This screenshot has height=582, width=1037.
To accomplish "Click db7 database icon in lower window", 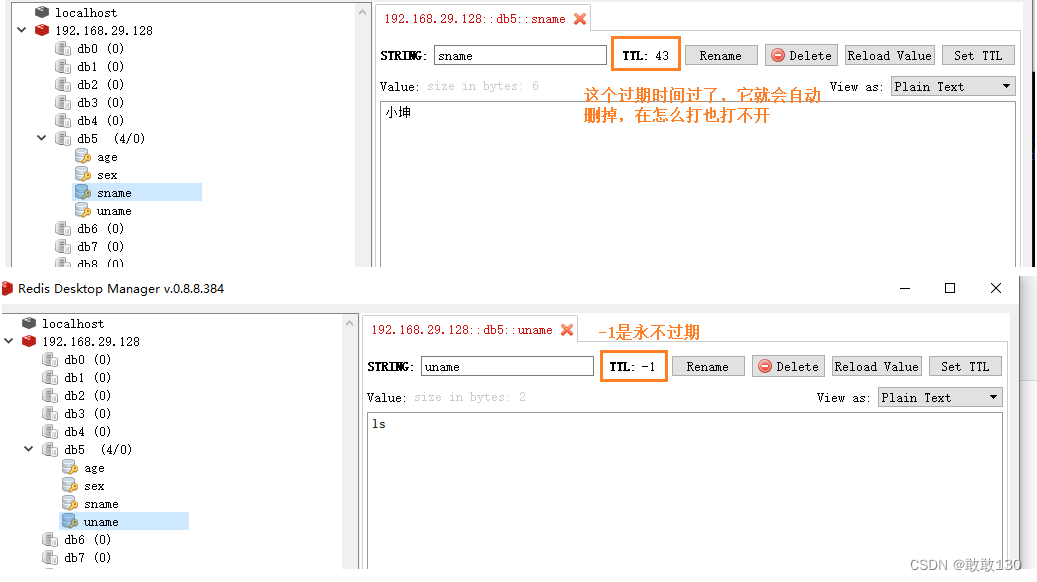I will click(x=50, y=557).
